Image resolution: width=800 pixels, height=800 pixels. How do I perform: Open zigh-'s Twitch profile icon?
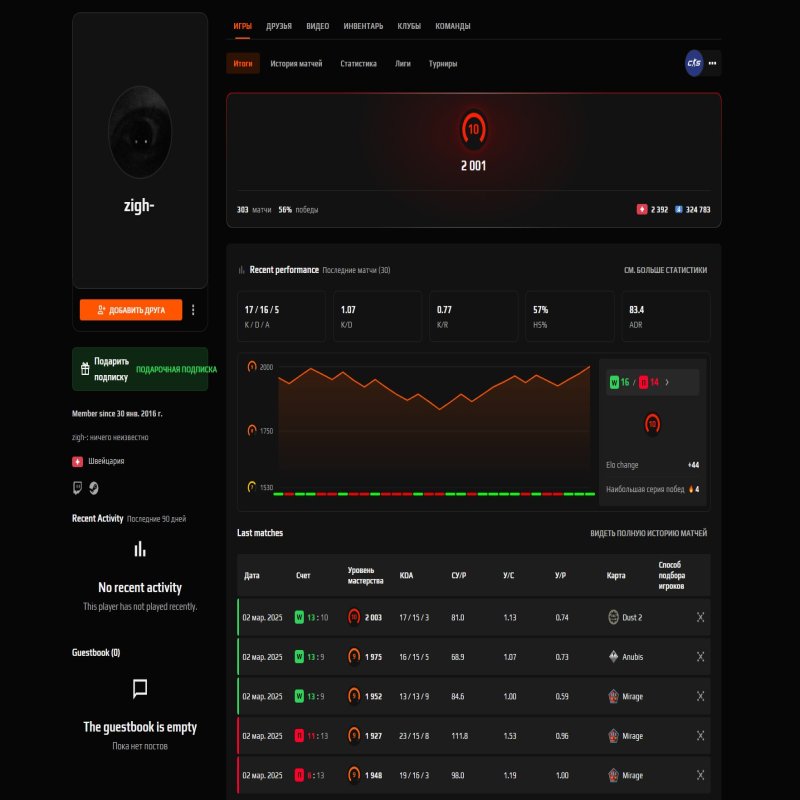point(77,488)
